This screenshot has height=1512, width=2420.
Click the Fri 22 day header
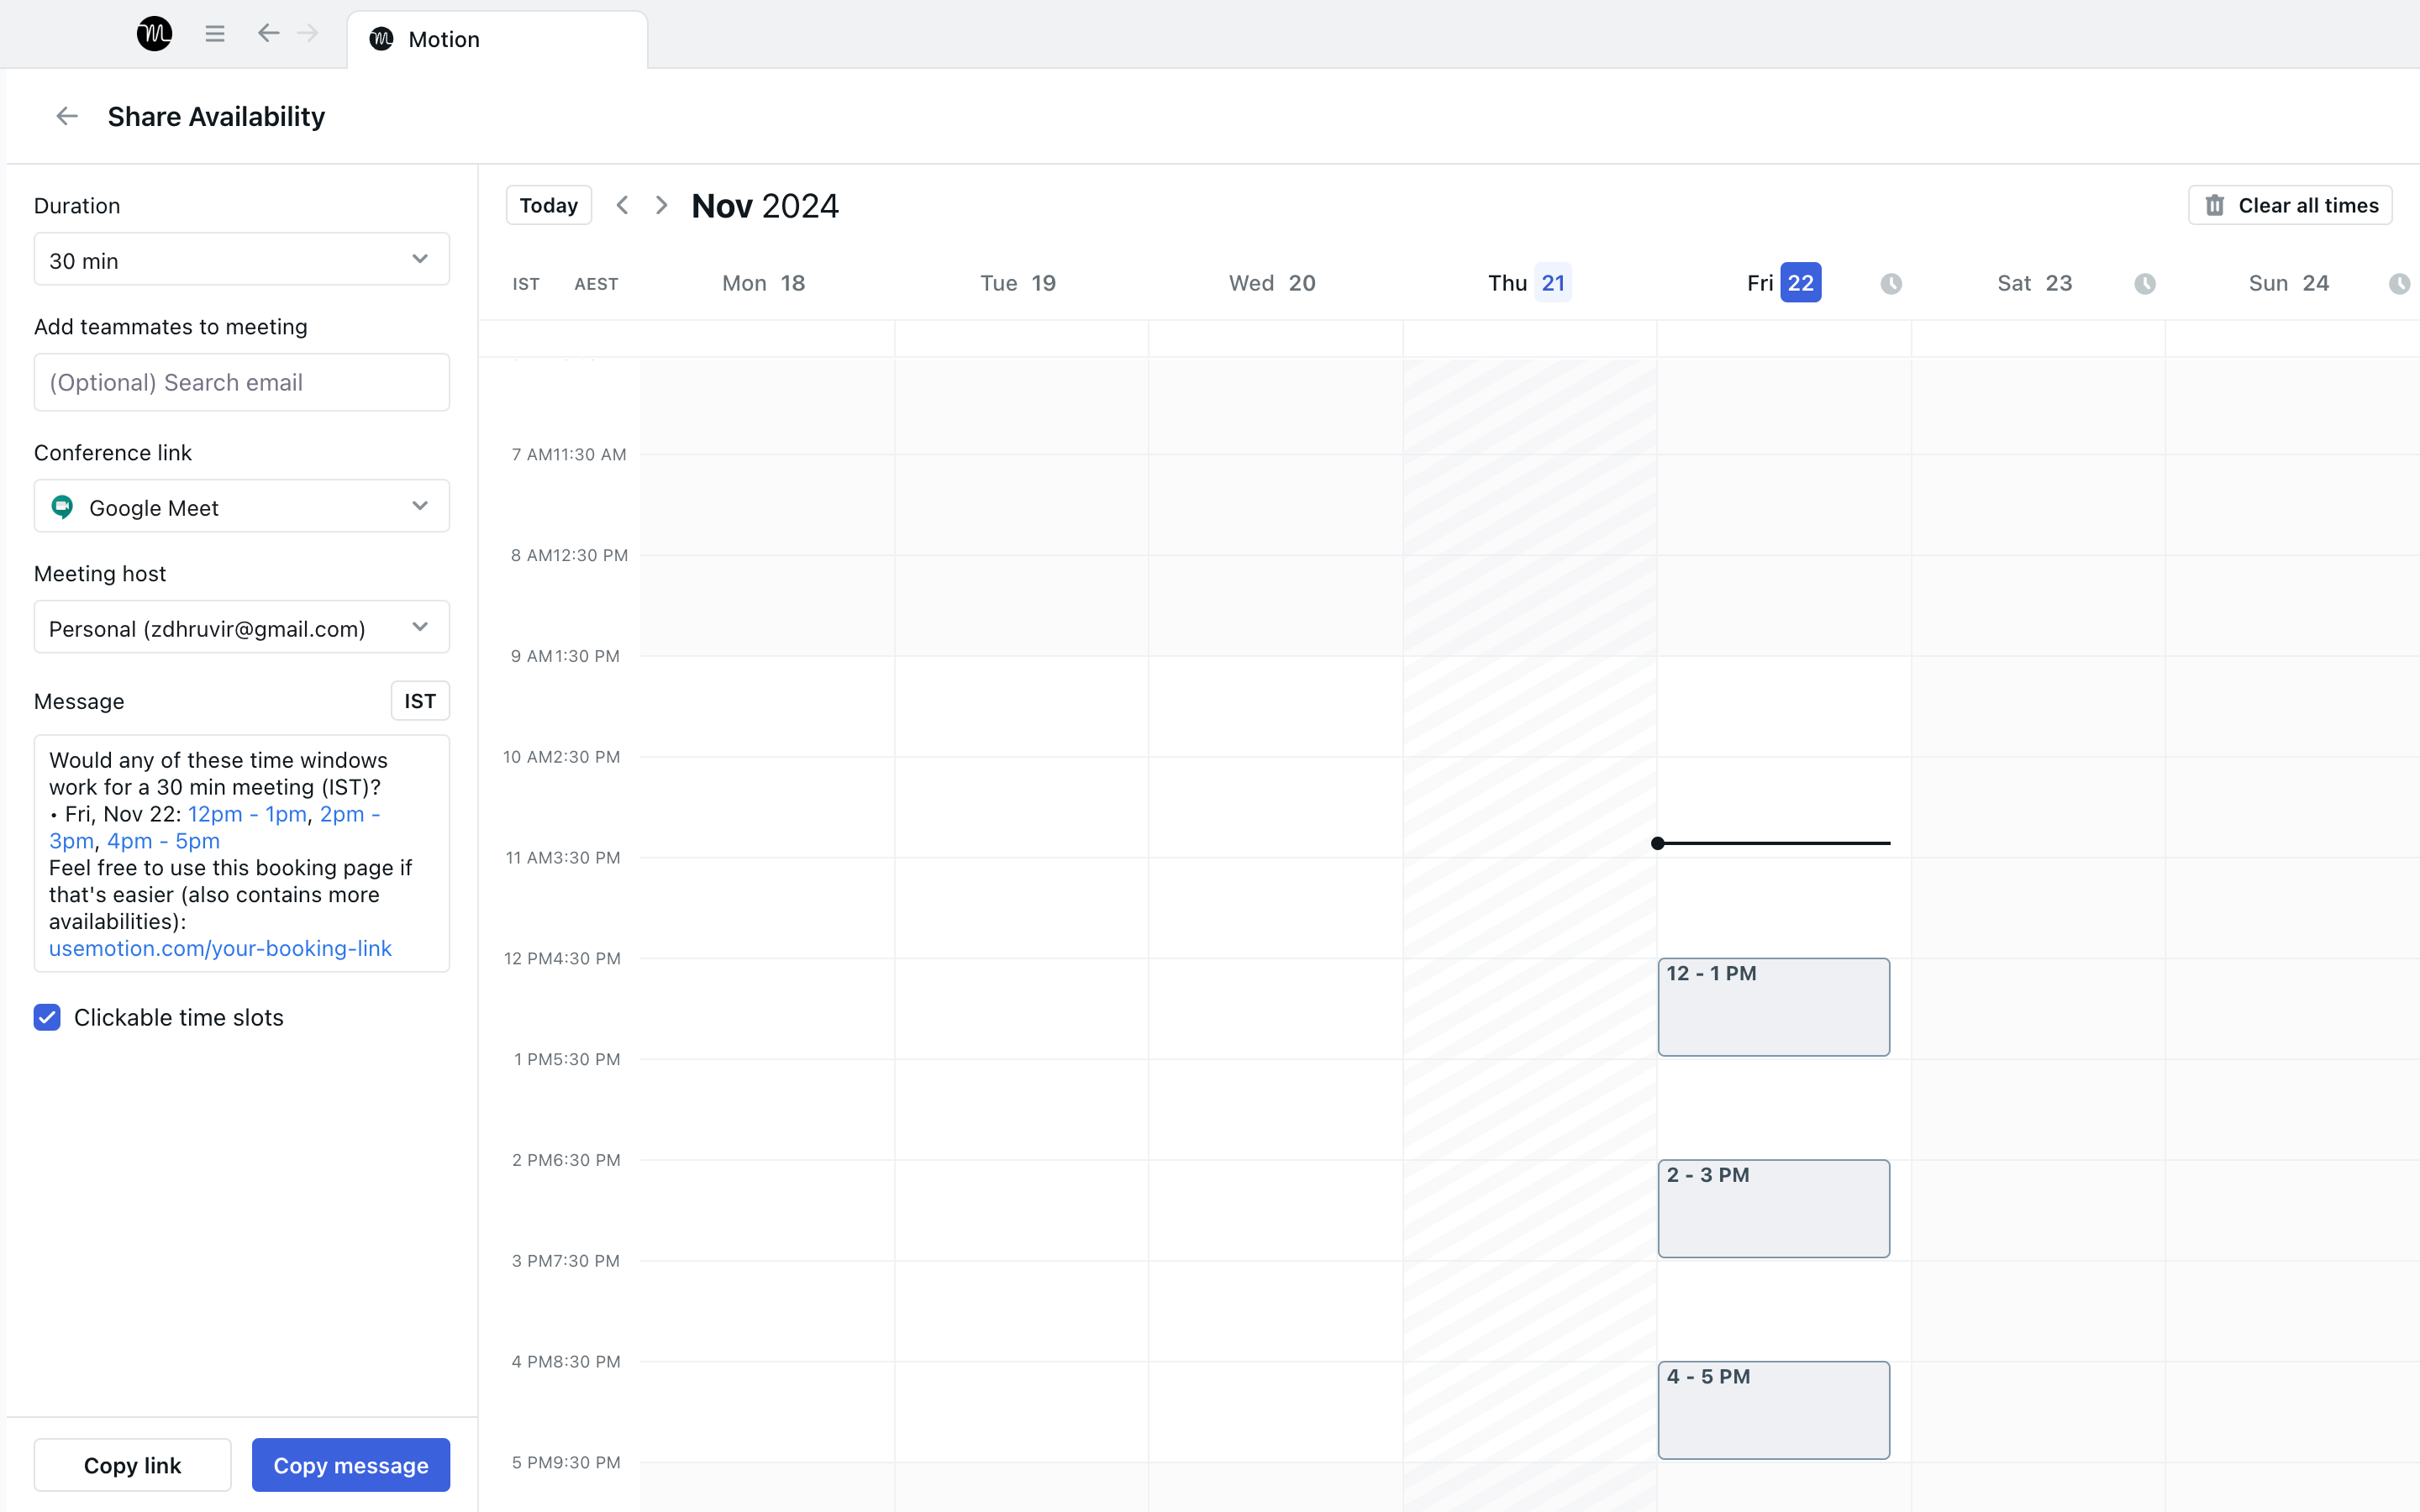tap(1783, 283)
